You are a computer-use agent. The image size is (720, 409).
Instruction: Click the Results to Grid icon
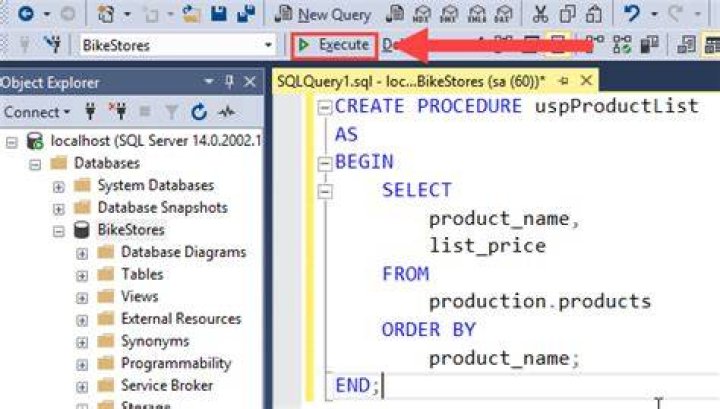pyautogui.click(x=711, y=45)
